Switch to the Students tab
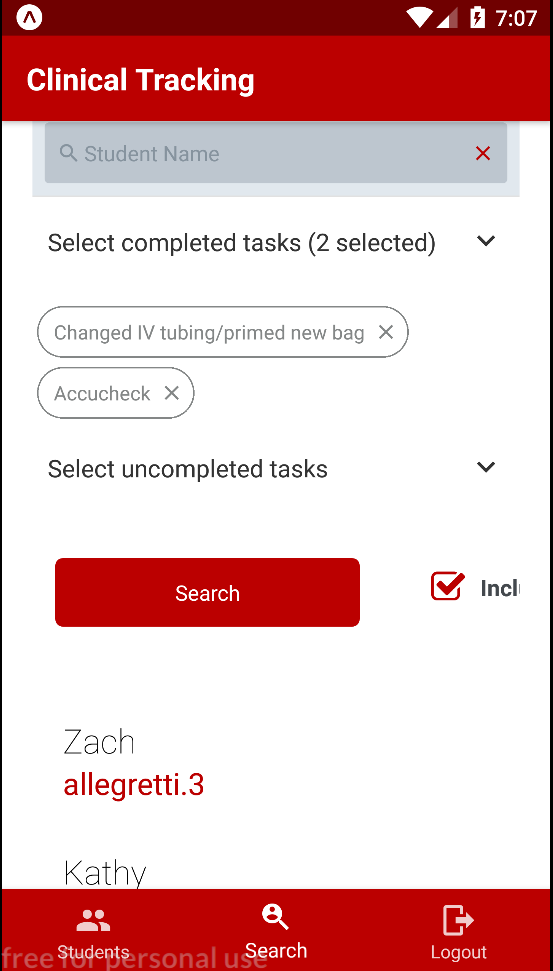Image resolution: width=553 pixels, height=971 pixels. [94, 930]
